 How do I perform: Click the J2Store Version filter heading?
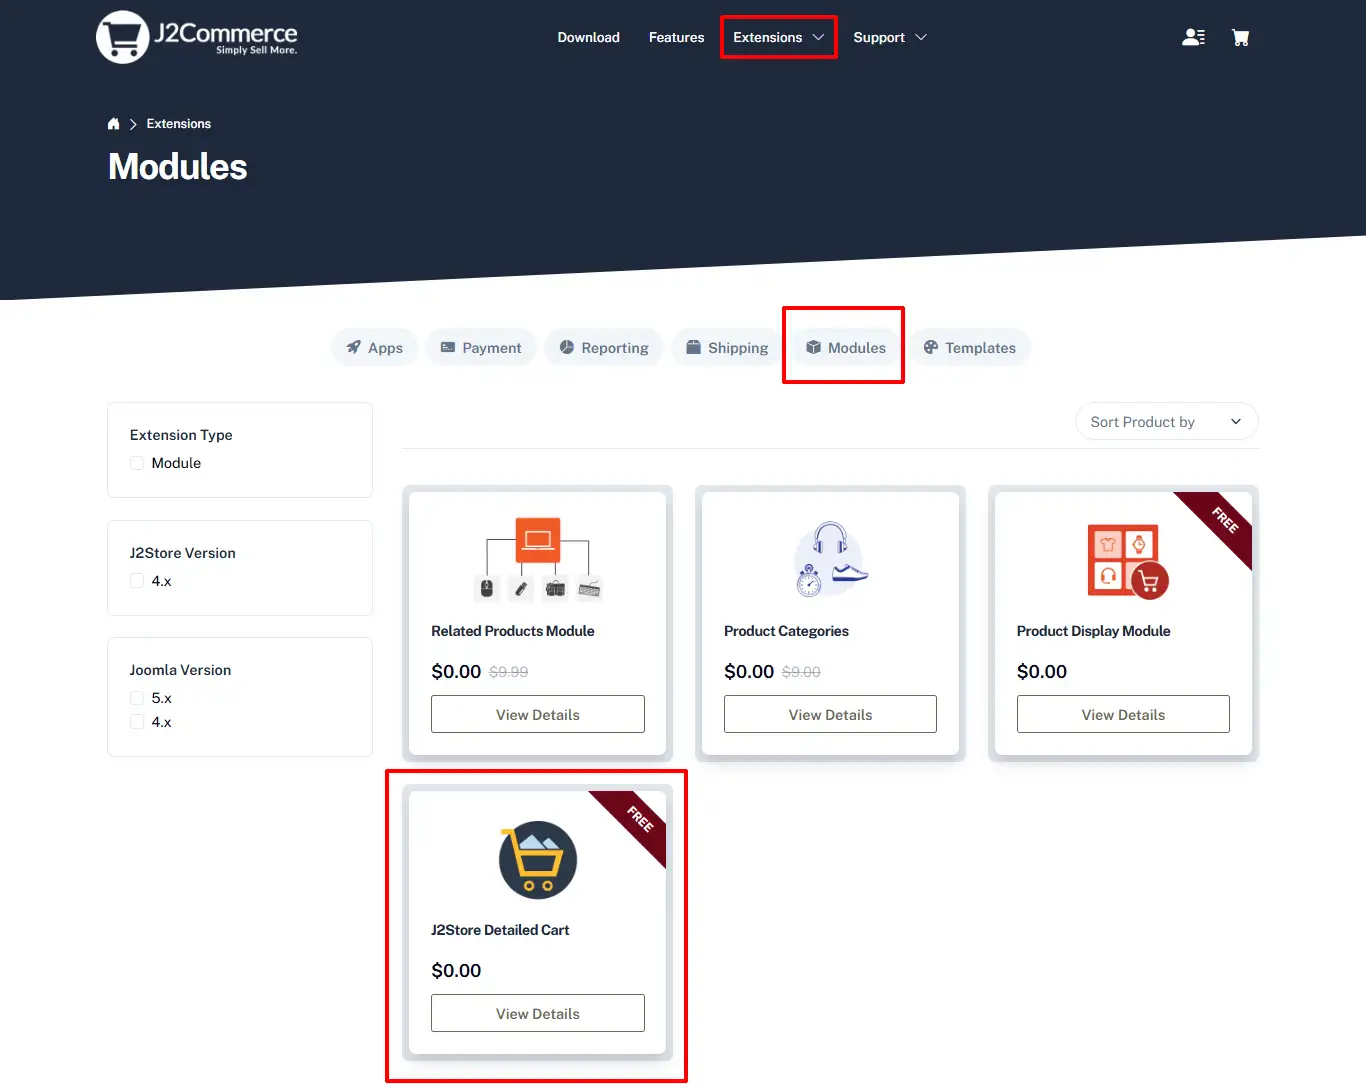tap(183, 553)
